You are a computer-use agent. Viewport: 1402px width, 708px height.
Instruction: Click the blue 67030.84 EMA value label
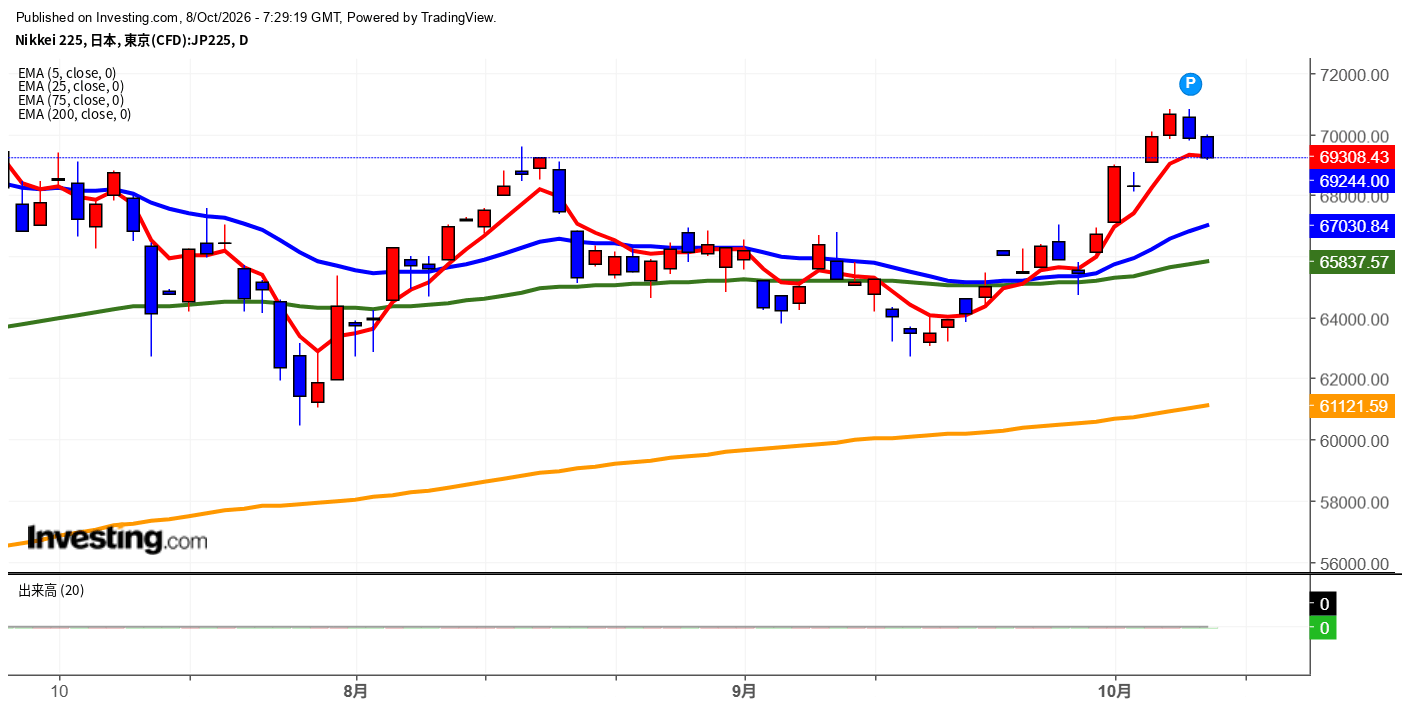pos(1353,227)
